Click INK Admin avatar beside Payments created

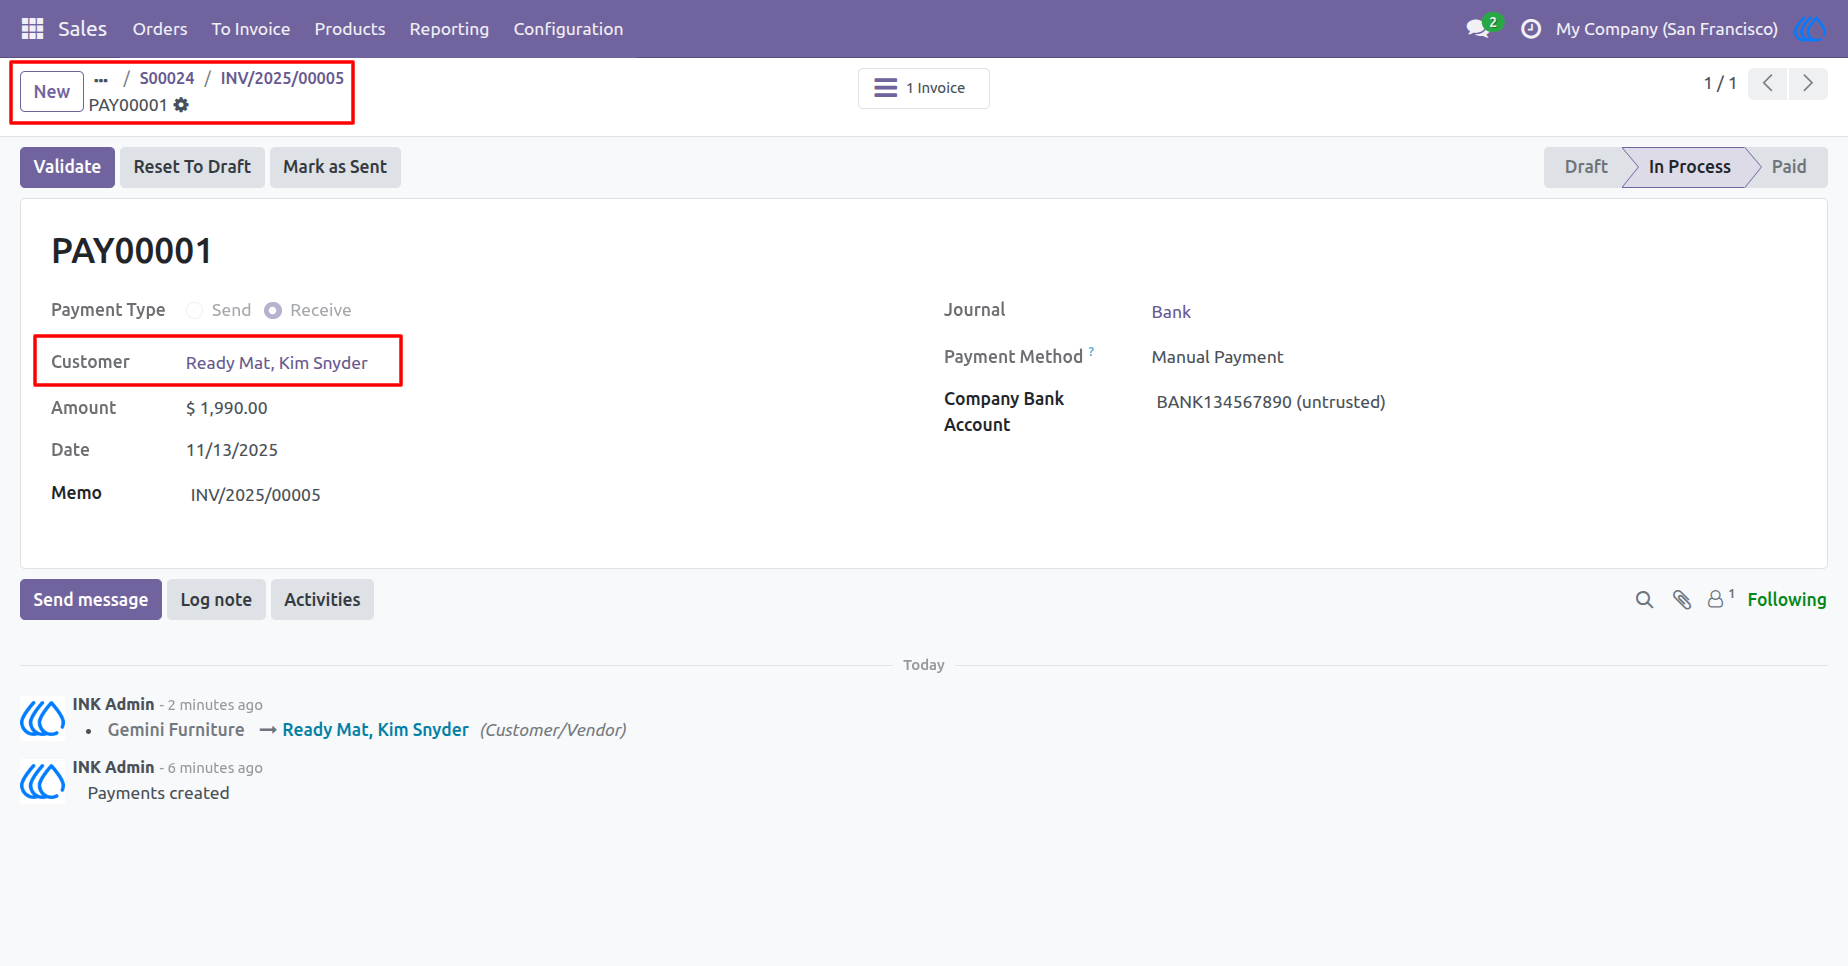(x=43, y=781)
